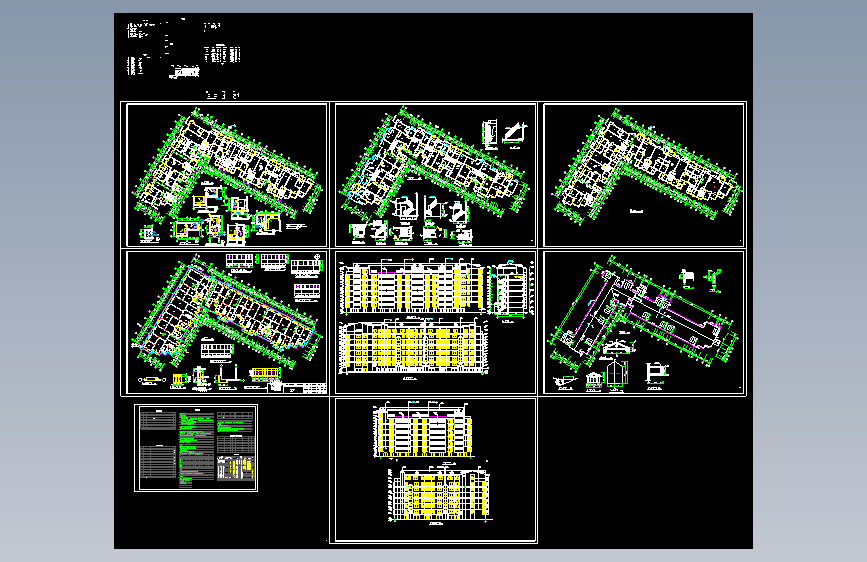867x562 pixels.
Task: Click the floor plan sheet without detail drawings
Action: (x=644, y=175)
